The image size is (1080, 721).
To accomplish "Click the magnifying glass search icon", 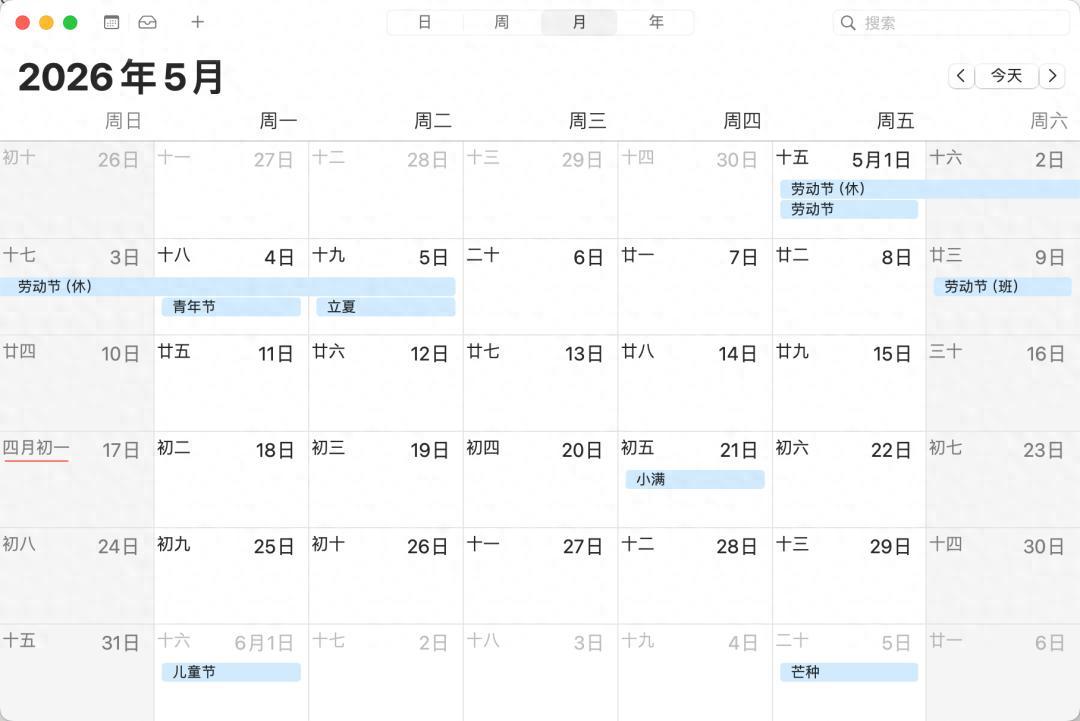I will (848, 23).
